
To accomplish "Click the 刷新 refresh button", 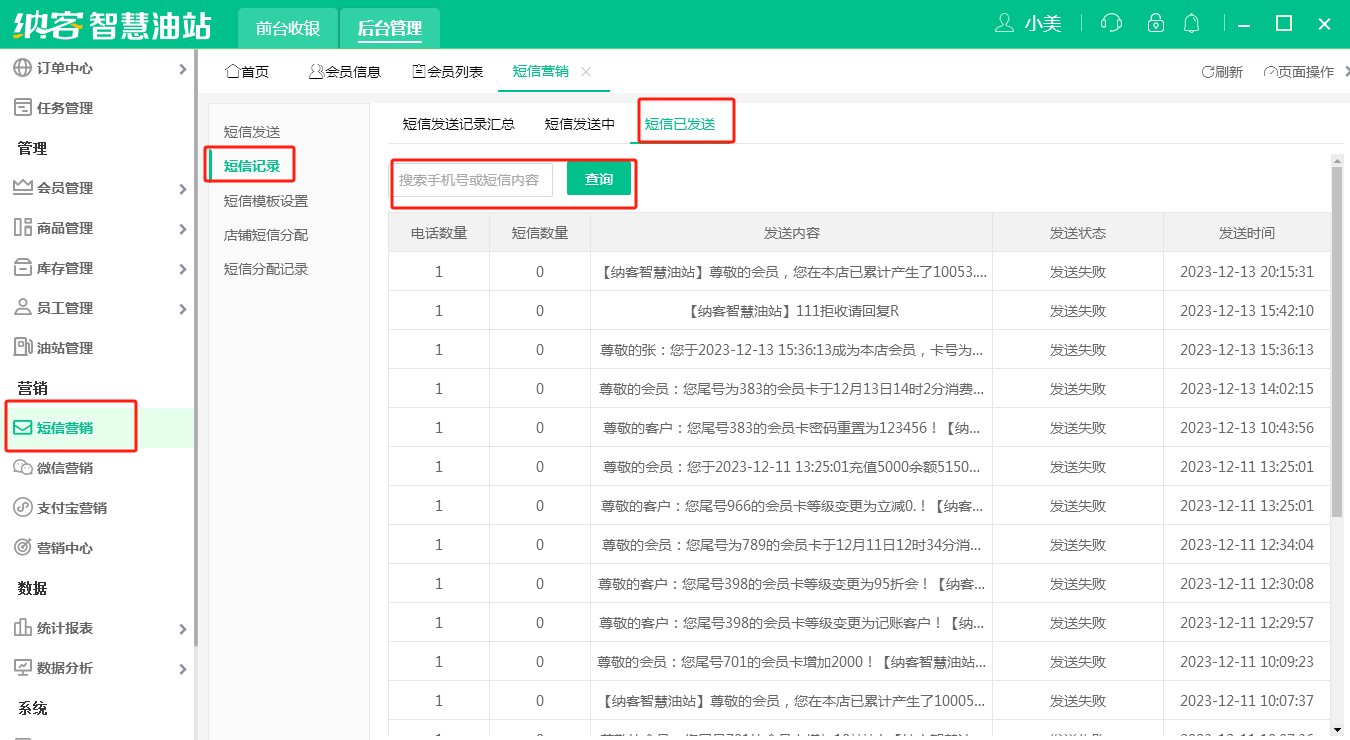I will pos(1222,72).
